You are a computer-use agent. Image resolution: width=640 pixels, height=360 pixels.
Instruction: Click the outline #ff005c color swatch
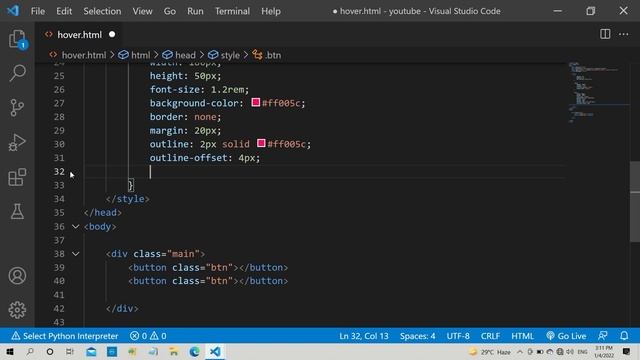(x=261, y=143)
